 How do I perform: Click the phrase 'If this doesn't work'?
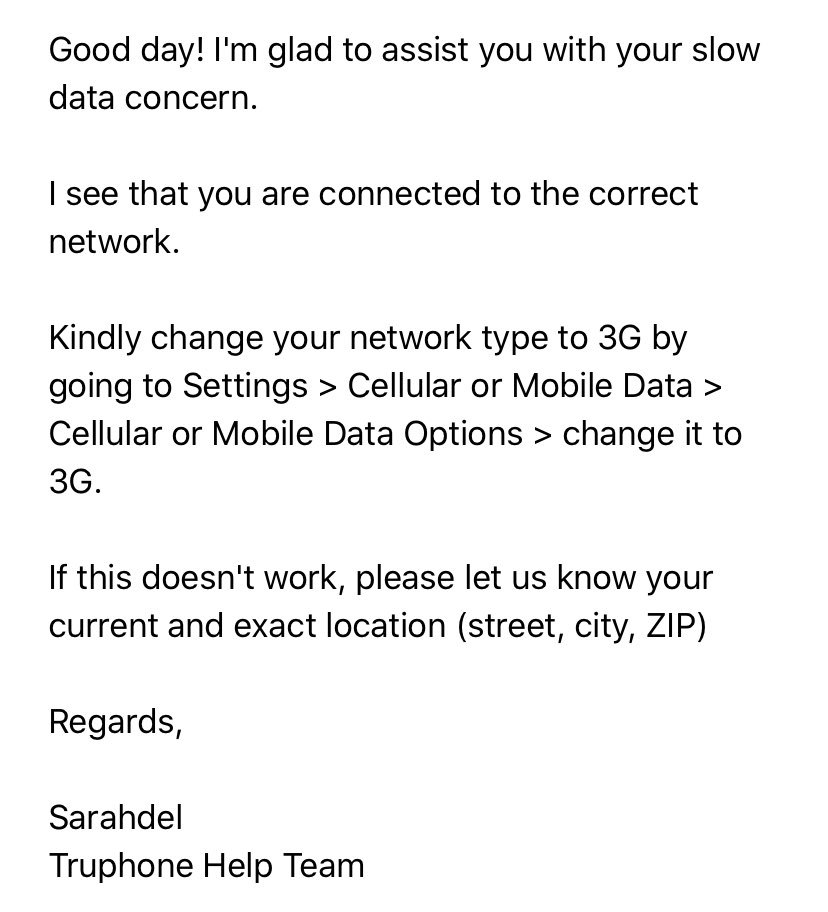[x=195, y=578]
